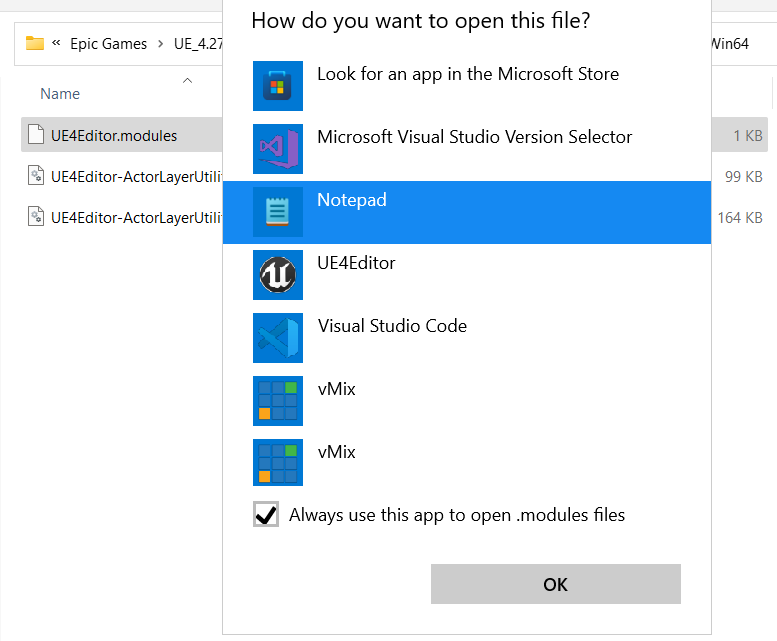Click the yellow folder icon in address bar
The image size is (777, 641).
click(35, 44)
